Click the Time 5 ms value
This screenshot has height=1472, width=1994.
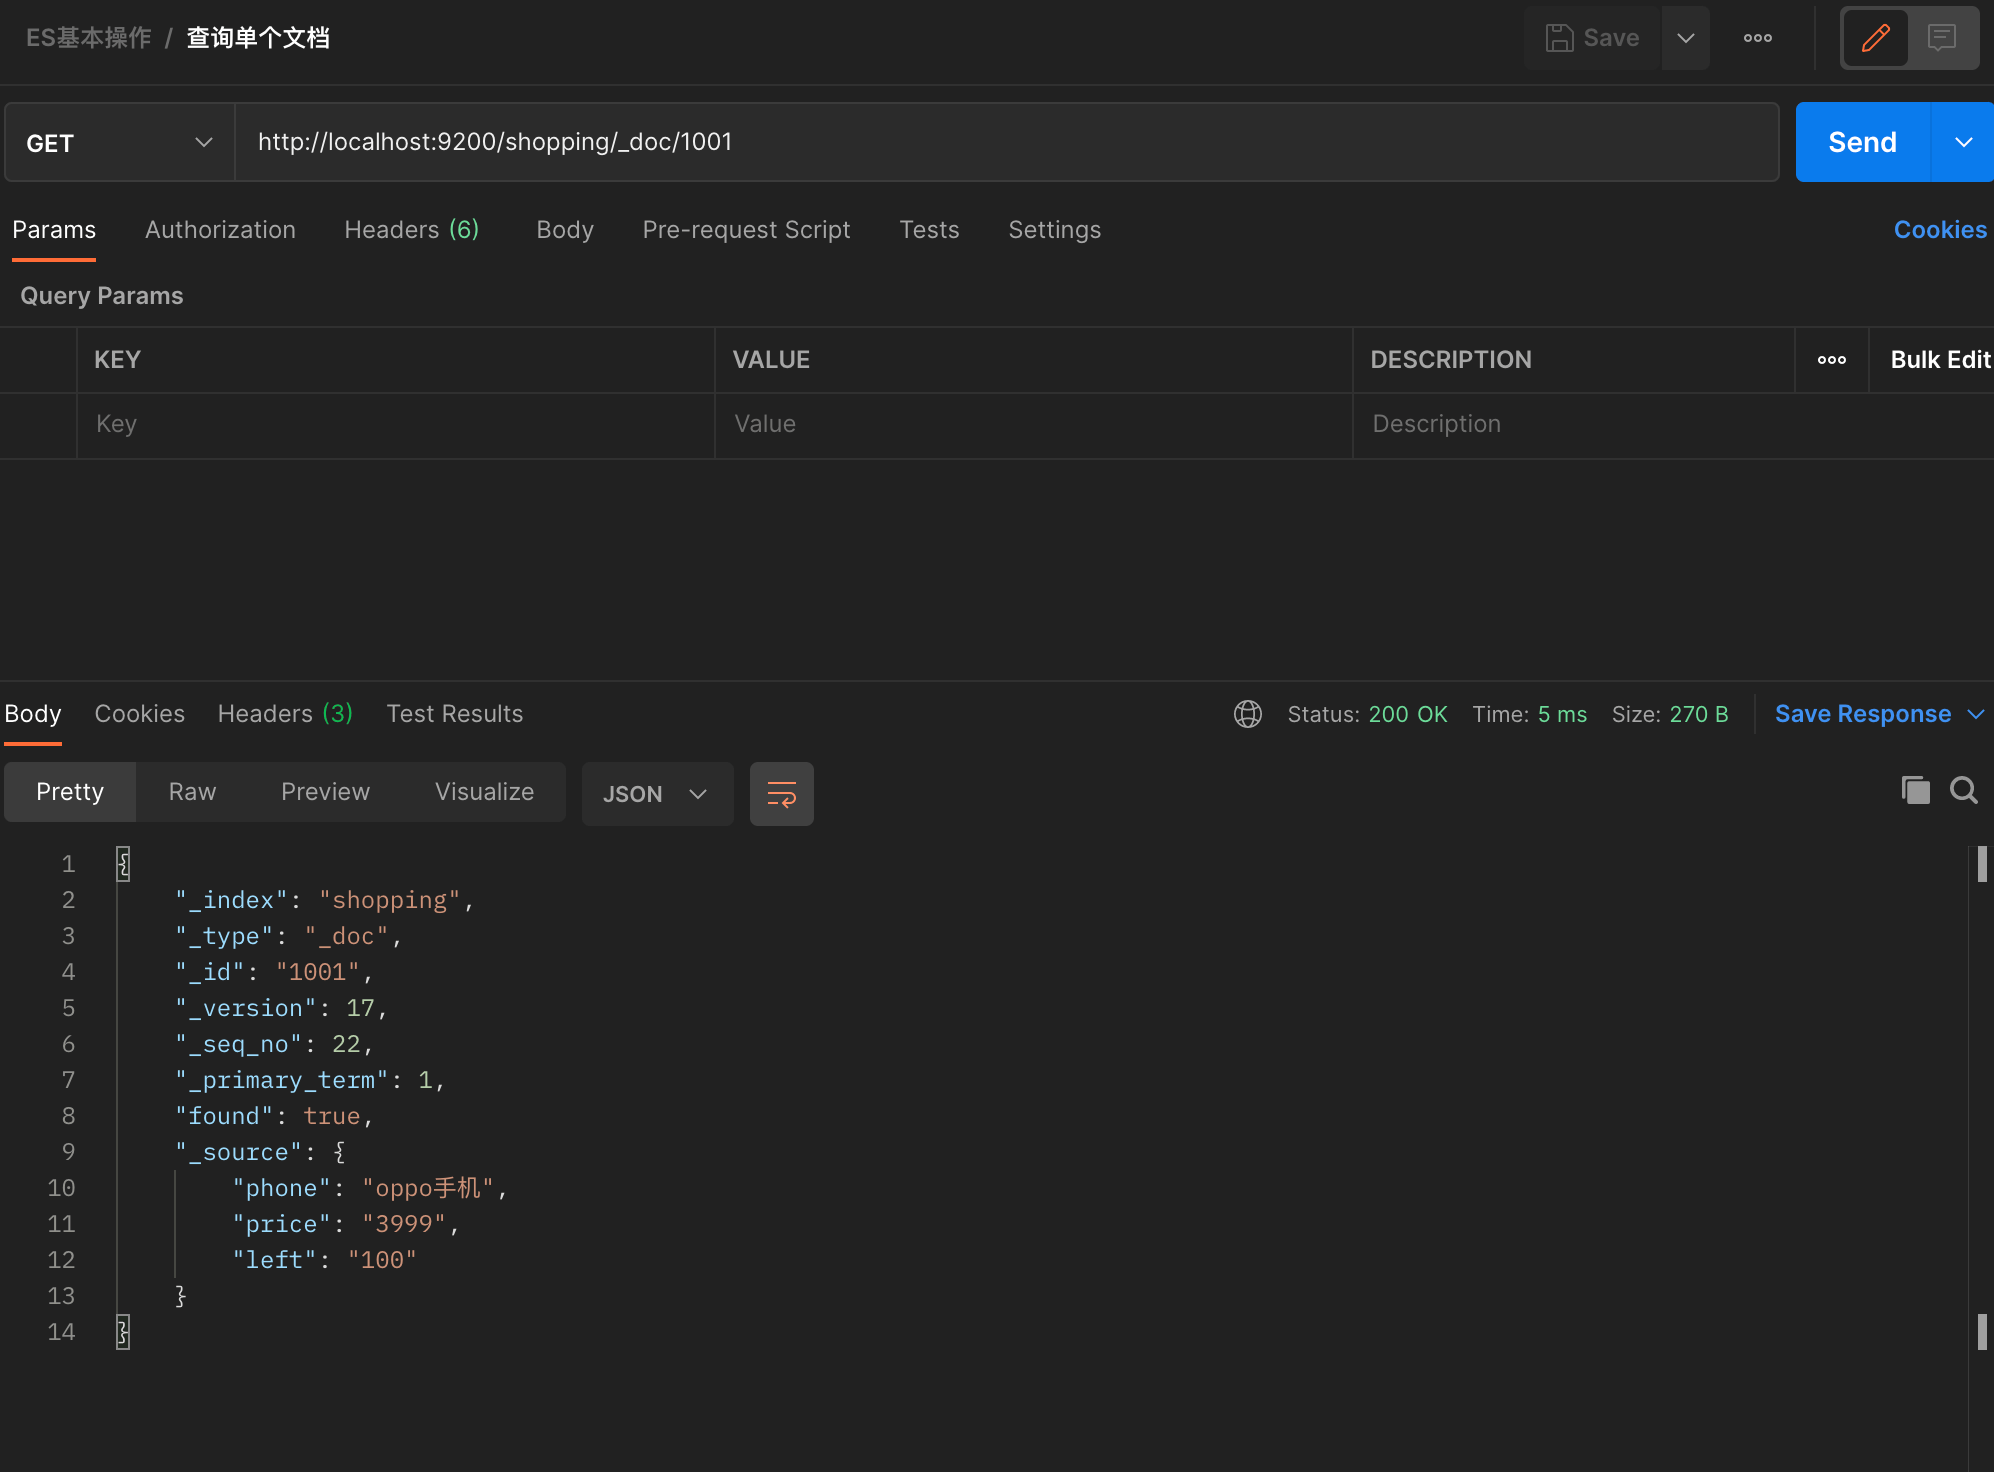pyautogui.click(x=1562, y=714)
